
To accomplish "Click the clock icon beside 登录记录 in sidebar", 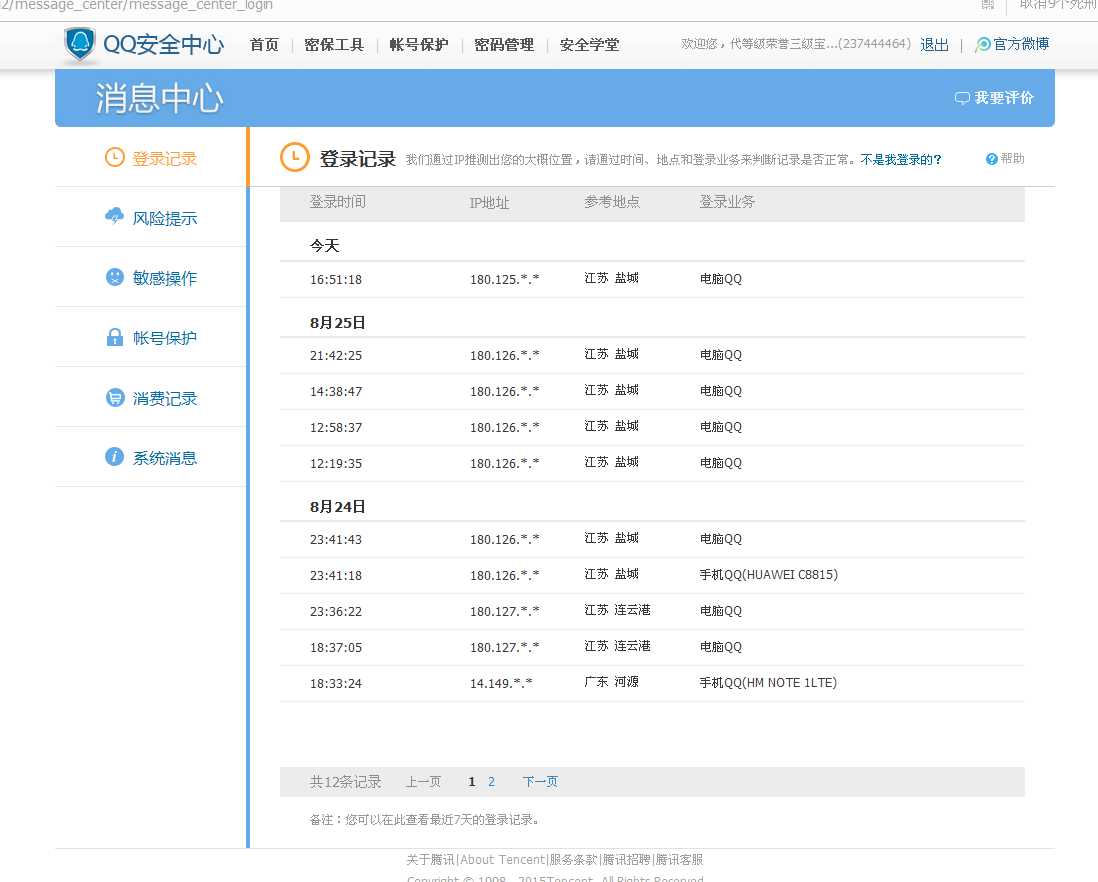I will tap(115, 158).
